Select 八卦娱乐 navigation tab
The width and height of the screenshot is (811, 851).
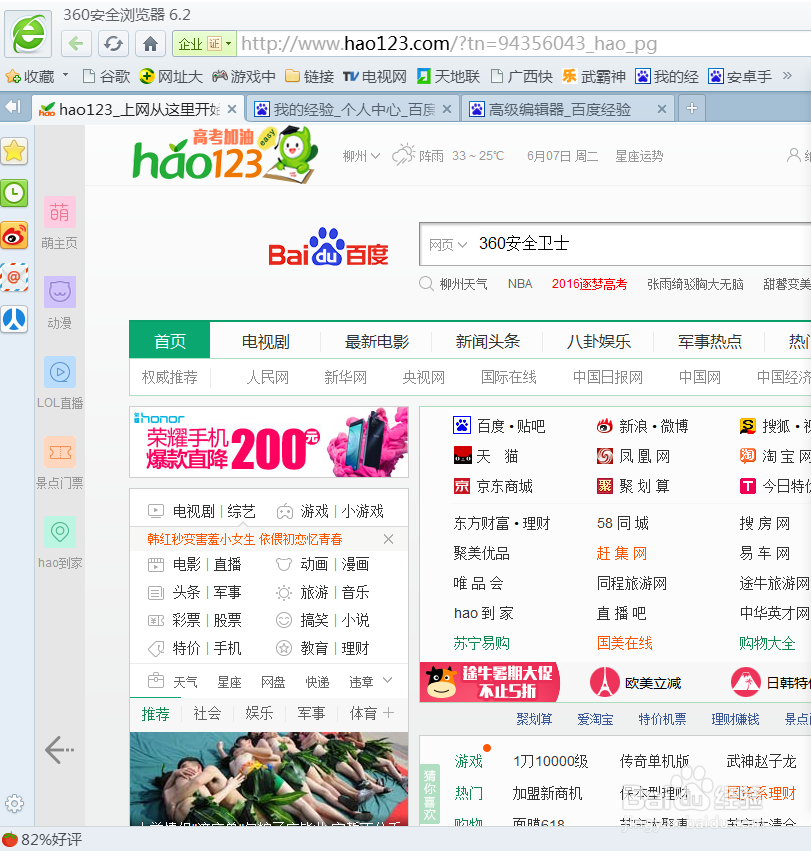point(599,341)
